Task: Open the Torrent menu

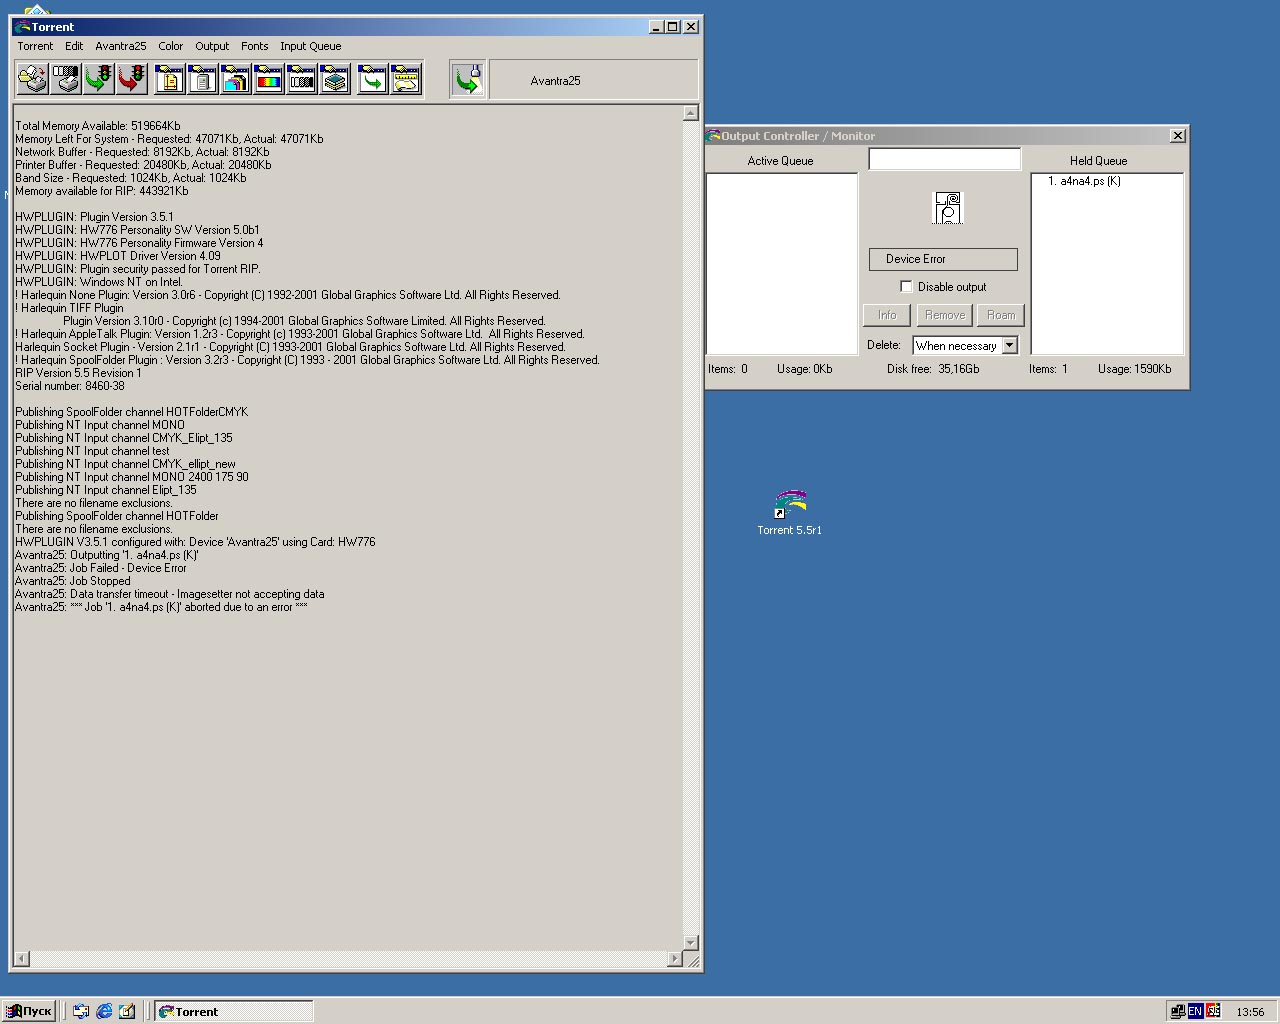Action: (35, 46)
